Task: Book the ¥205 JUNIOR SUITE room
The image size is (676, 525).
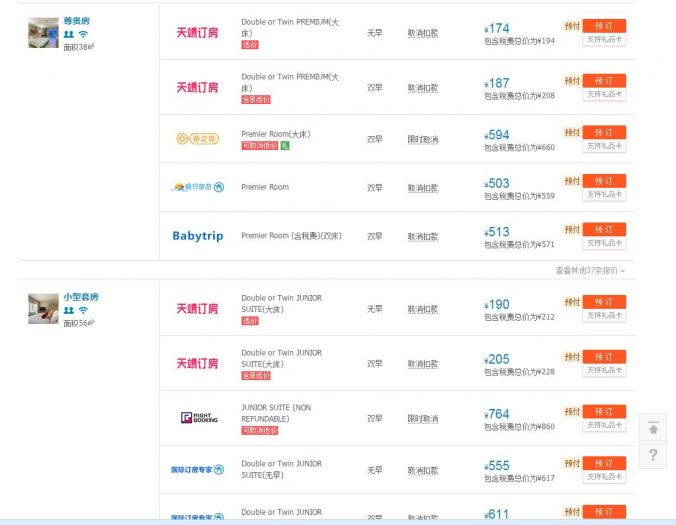Action: [x=604, y=356]
